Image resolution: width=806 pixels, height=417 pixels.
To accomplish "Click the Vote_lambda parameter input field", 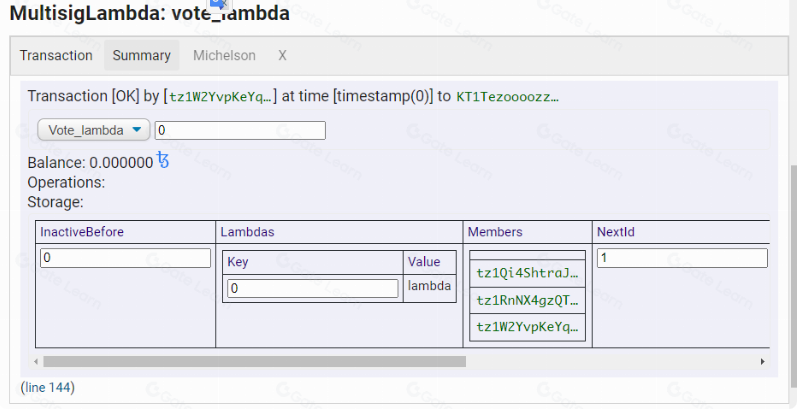I will 240,130.
